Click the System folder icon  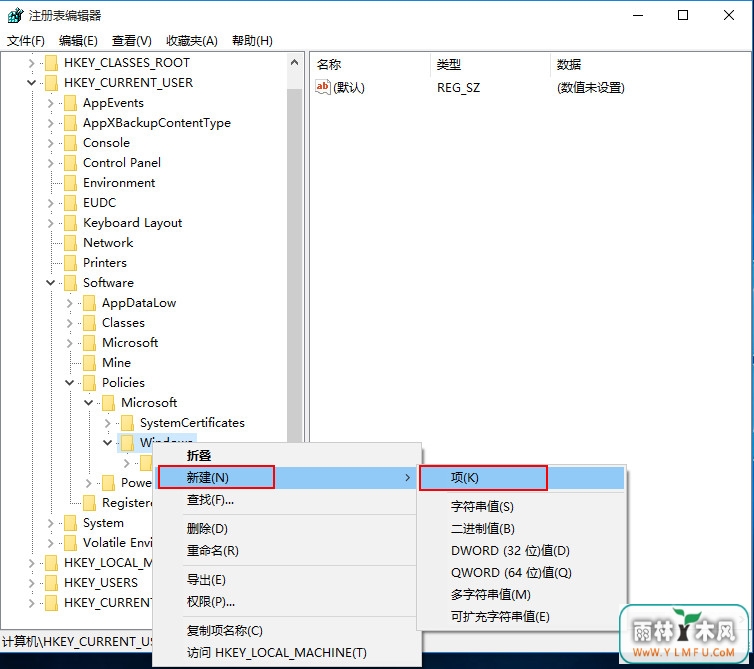[70, 523]
